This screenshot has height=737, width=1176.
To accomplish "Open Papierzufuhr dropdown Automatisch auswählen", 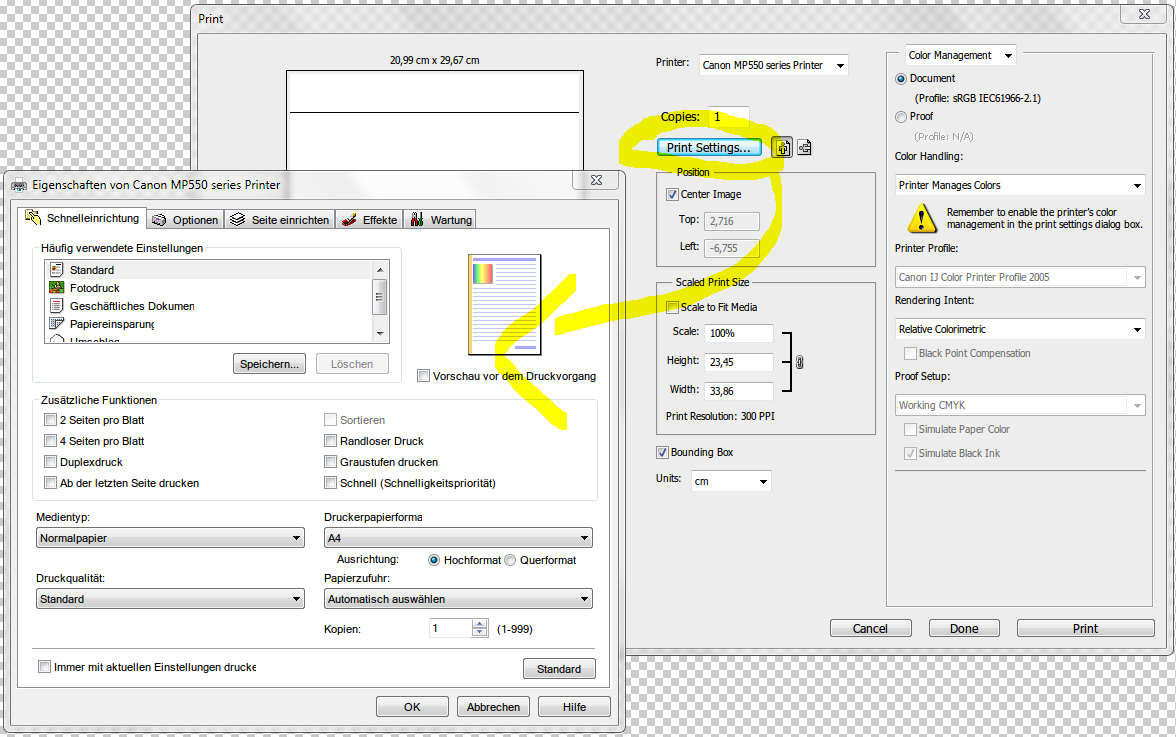I will pyautogui.click(x=458, y=599).
